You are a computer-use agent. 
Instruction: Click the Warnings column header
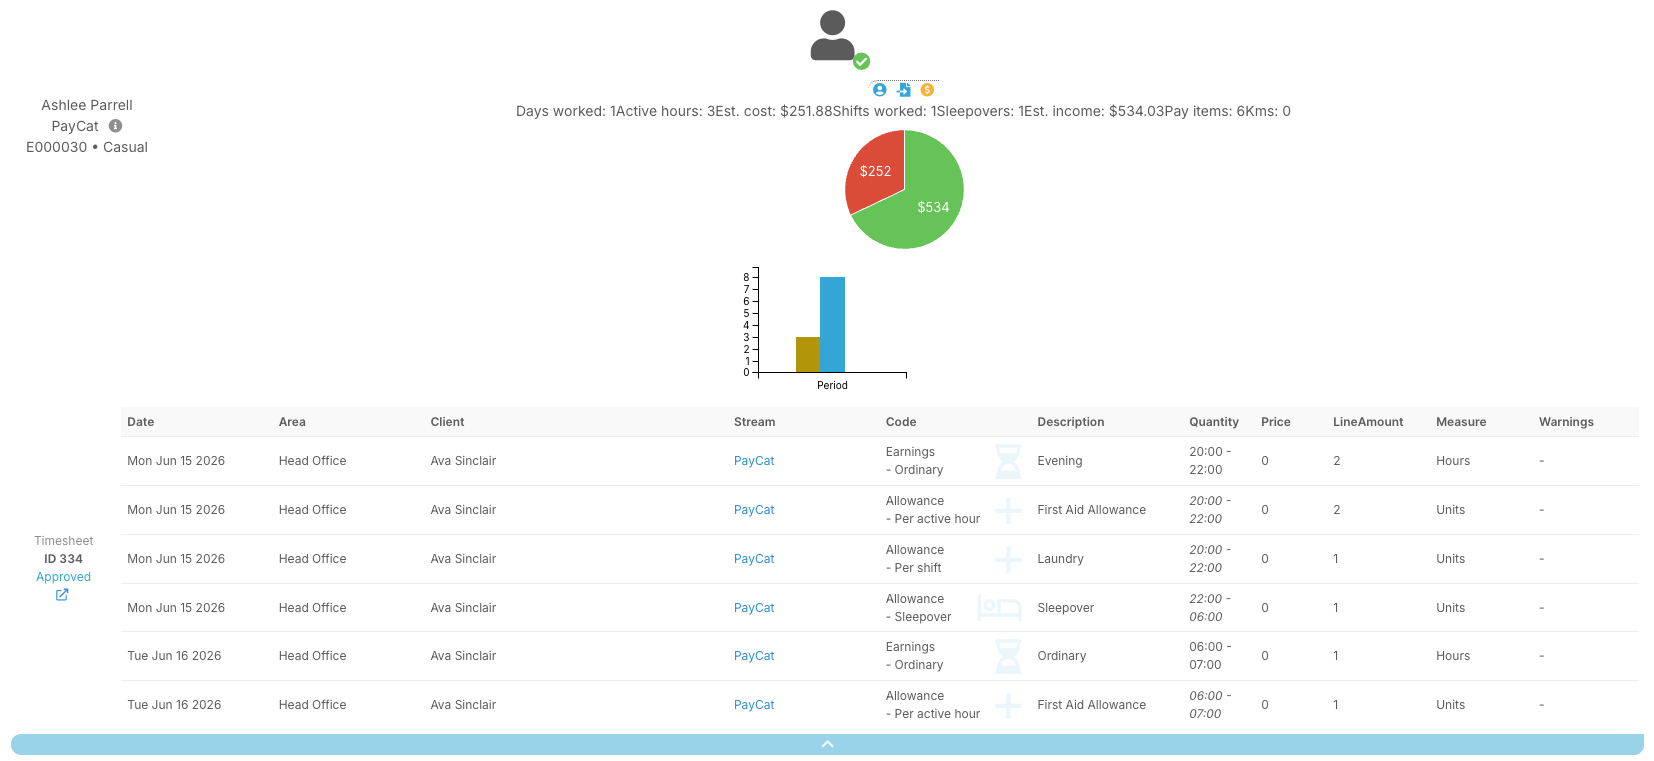pyautogui.click(x=1566, y=422)
